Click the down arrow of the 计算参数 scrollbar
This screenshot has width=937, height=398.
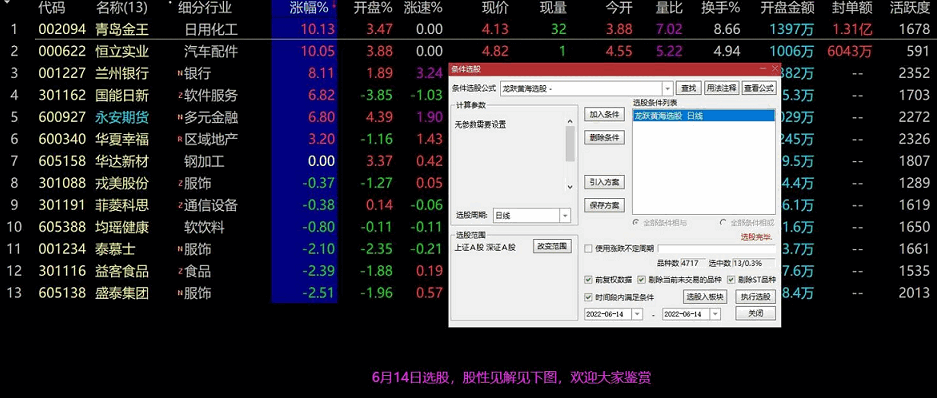(x=570, y=187)
